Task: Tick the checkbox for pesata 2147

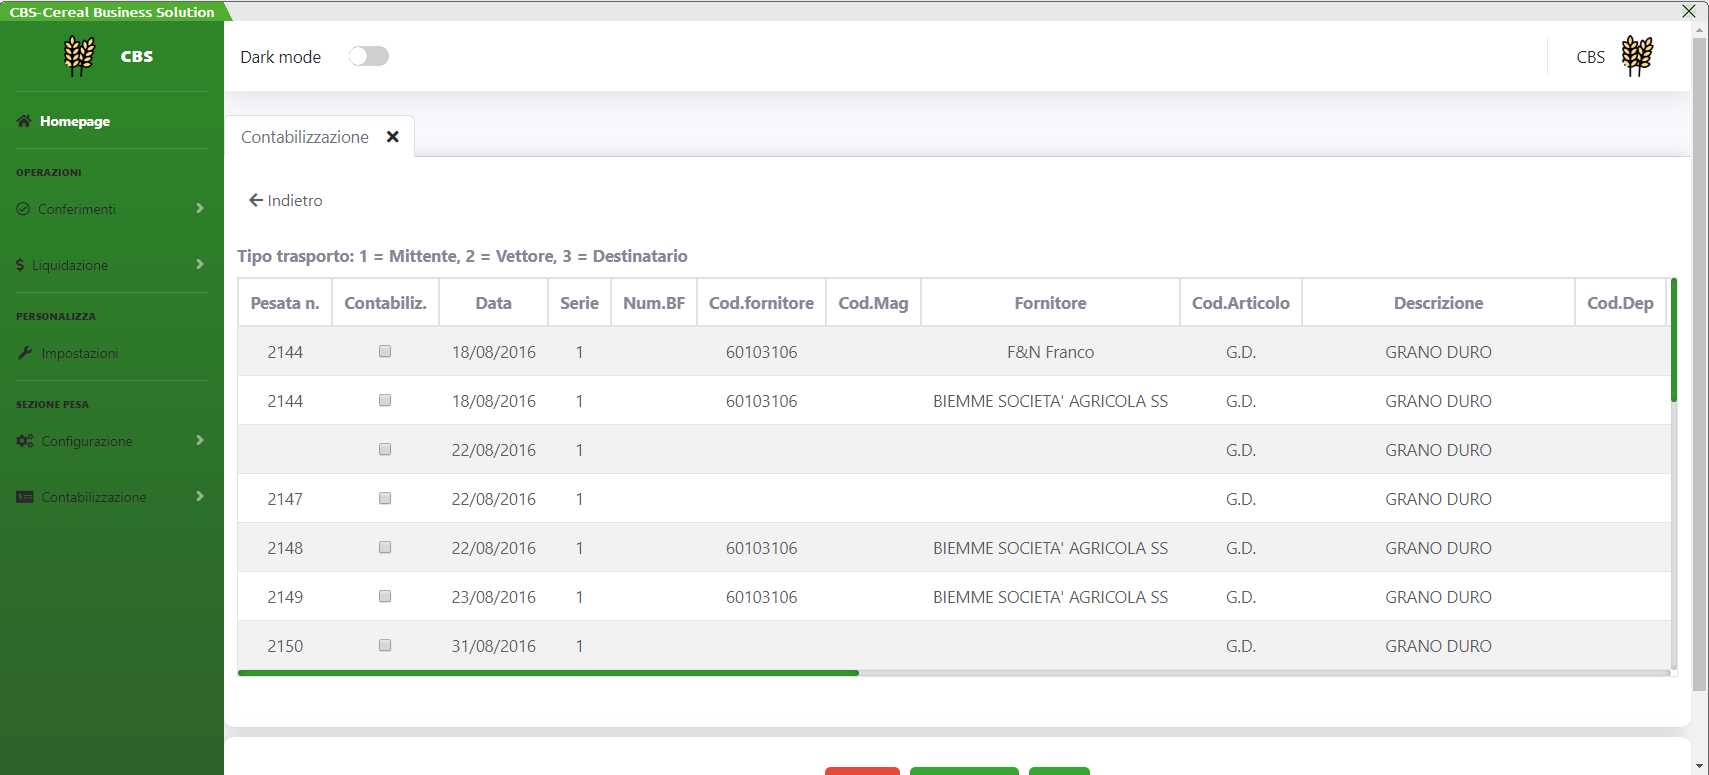Action: (385, 499)
